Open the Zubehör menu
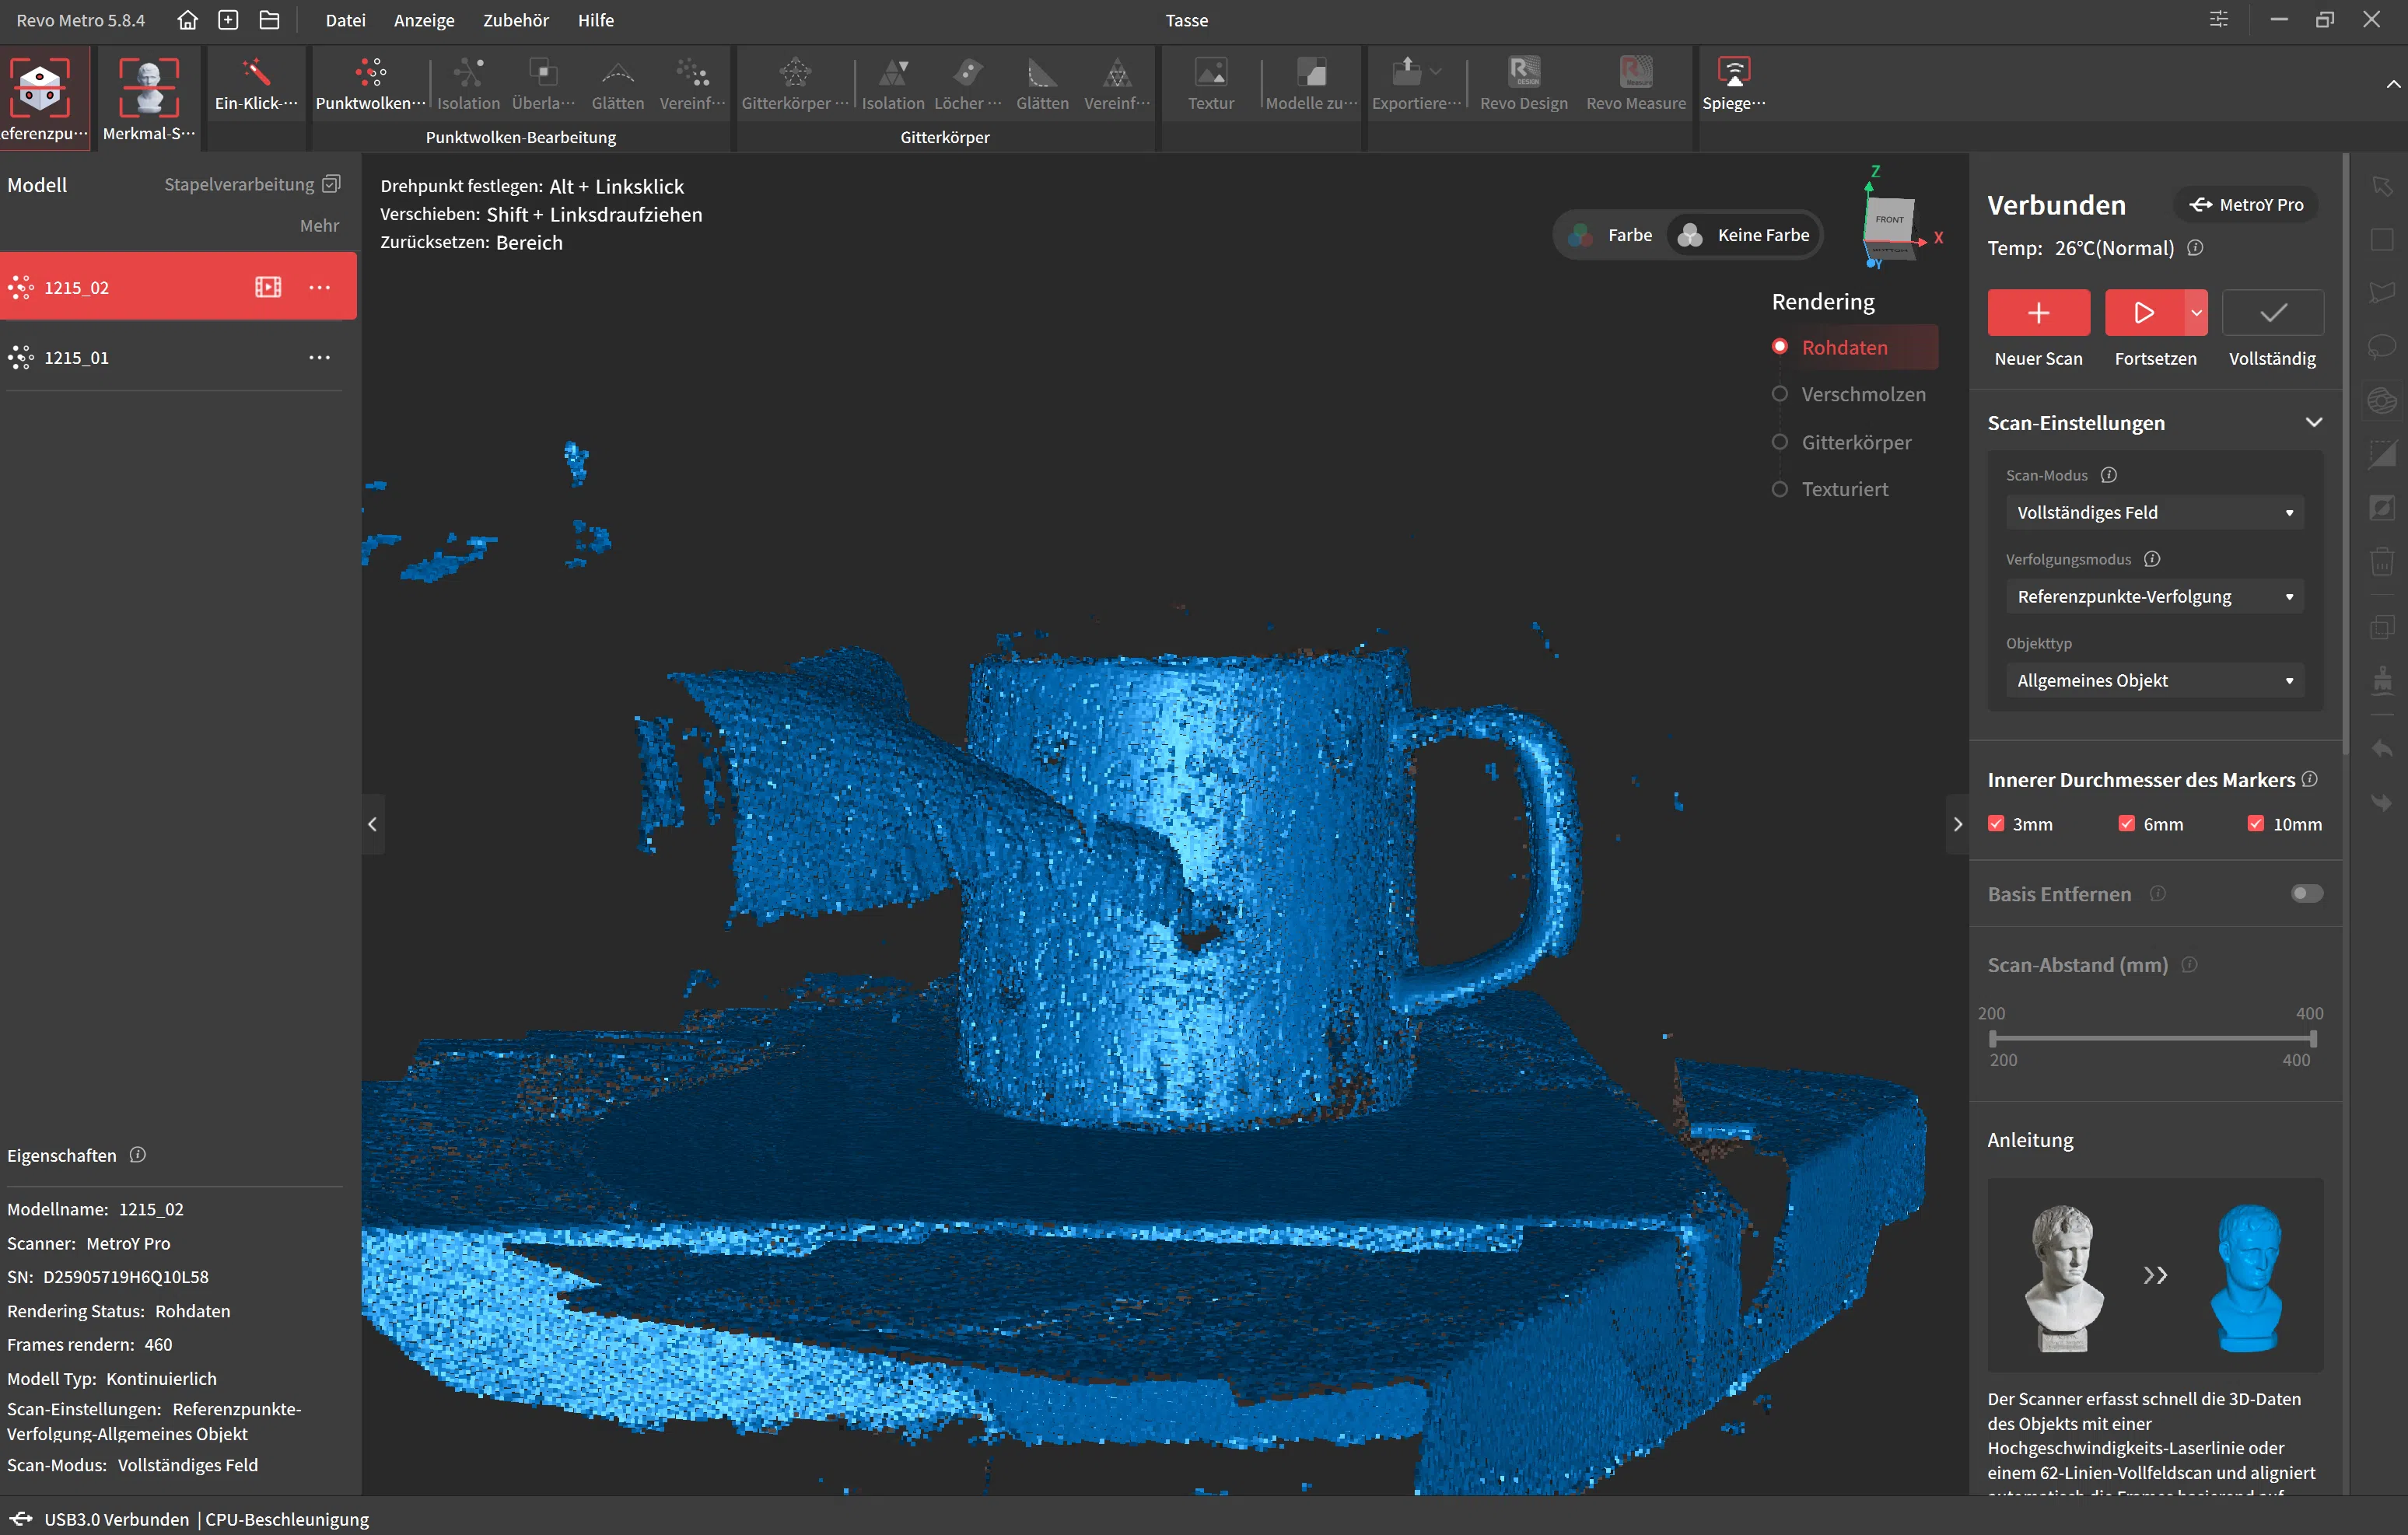 pos(515,20)
